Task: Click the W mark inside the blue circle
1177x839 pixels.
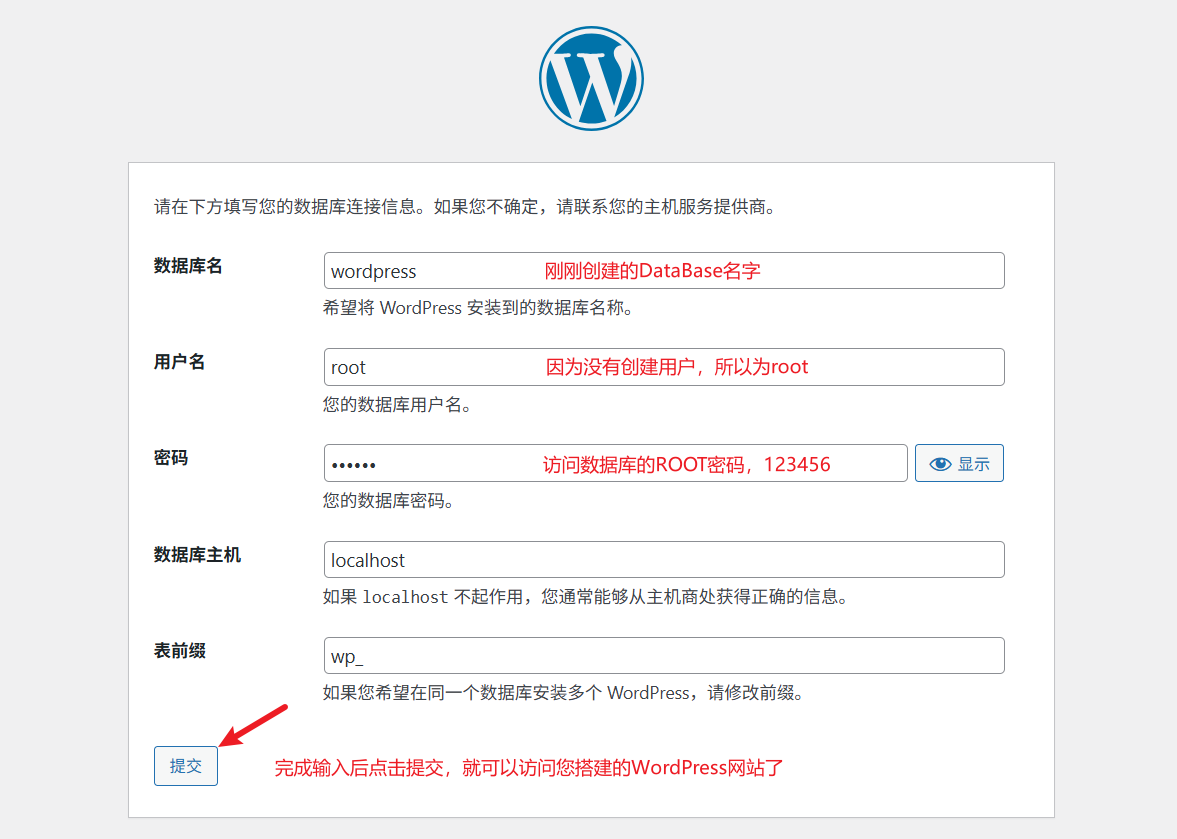Action: click(x=590, y=77)
